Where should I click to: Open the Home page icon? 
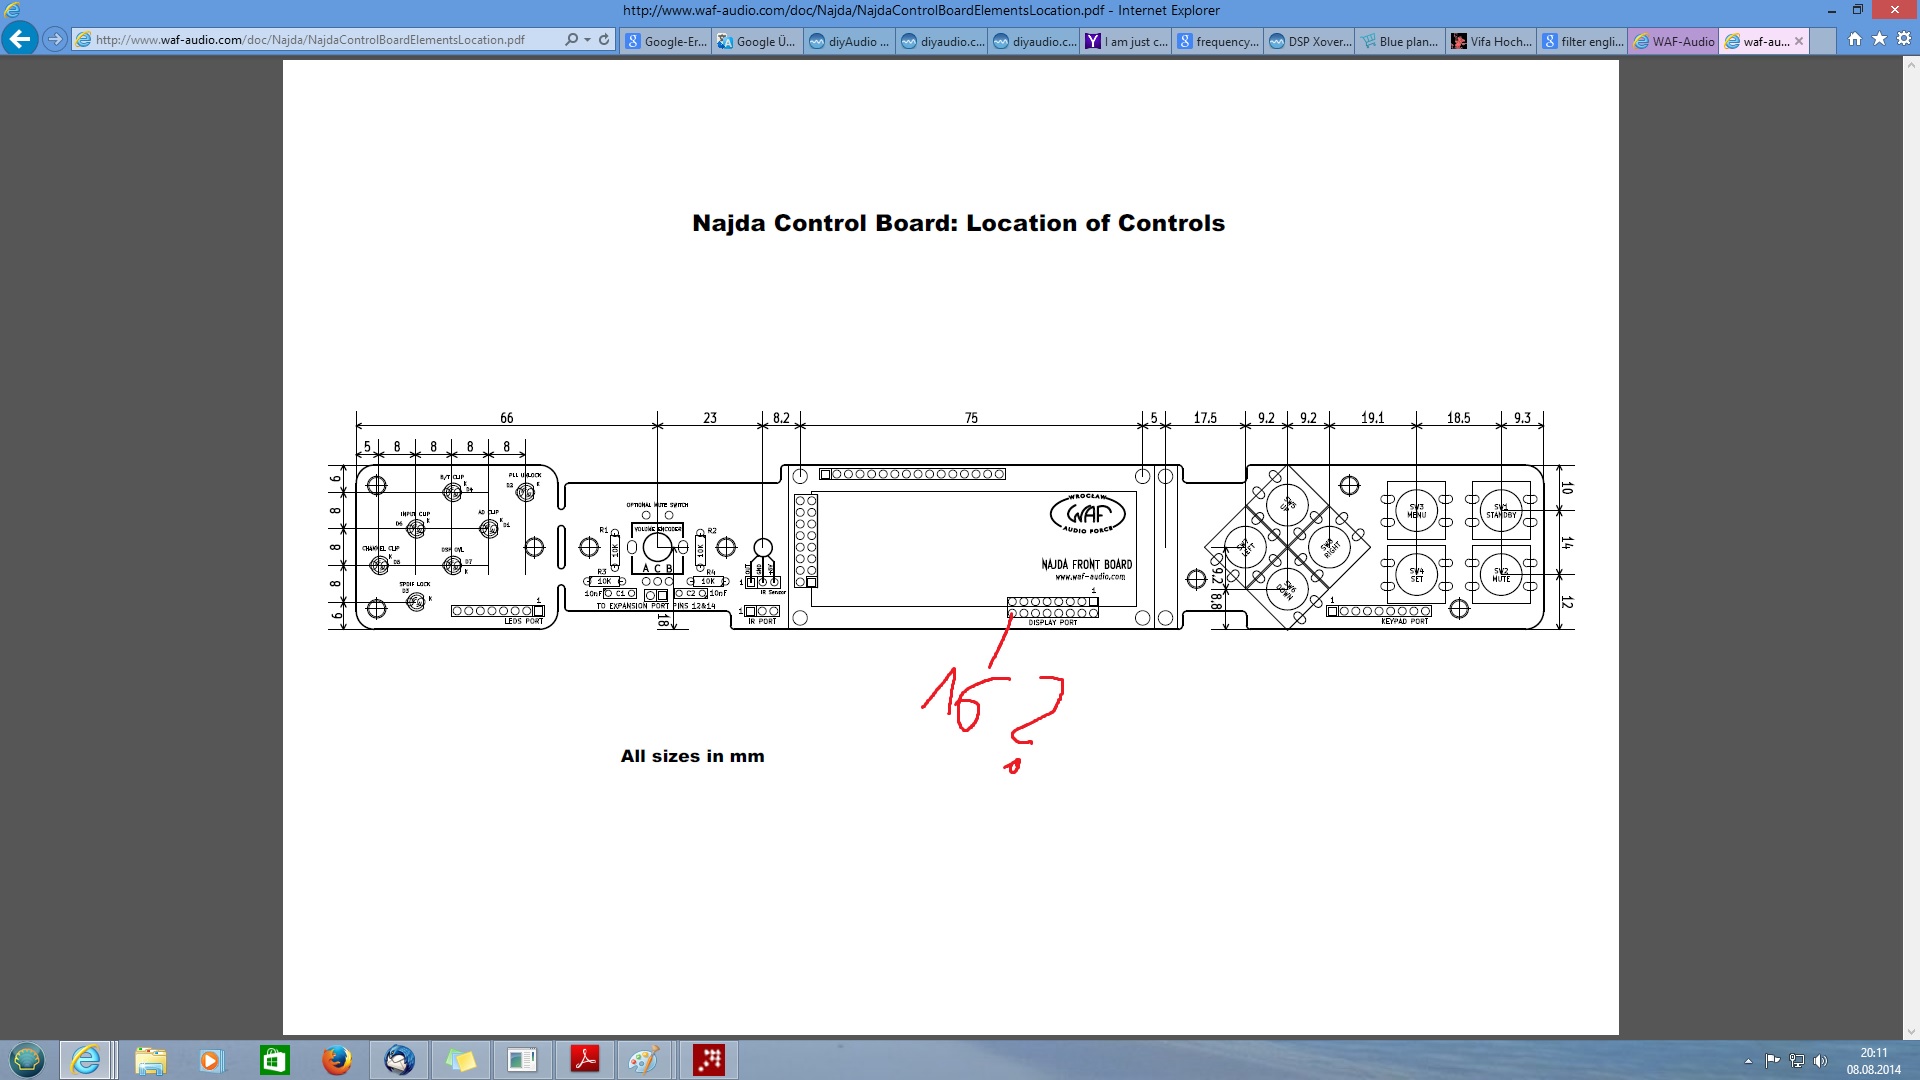(x=1855, y=39)
